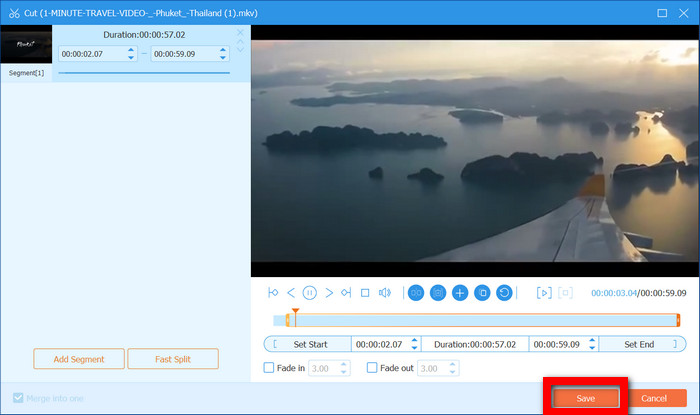Click the right trim handle on timeline
Image resolution: width=700 pixels, height=415 pixels.
click(x=678, y=320)
